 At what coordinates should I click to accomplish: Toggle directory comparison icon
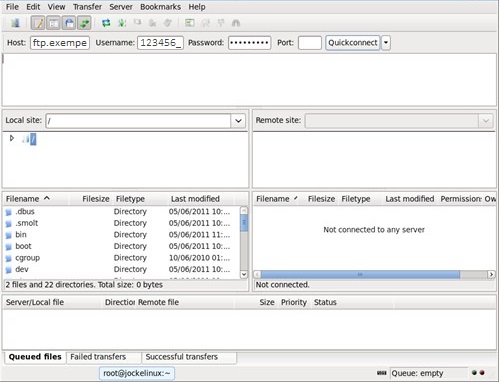[205, 23]
